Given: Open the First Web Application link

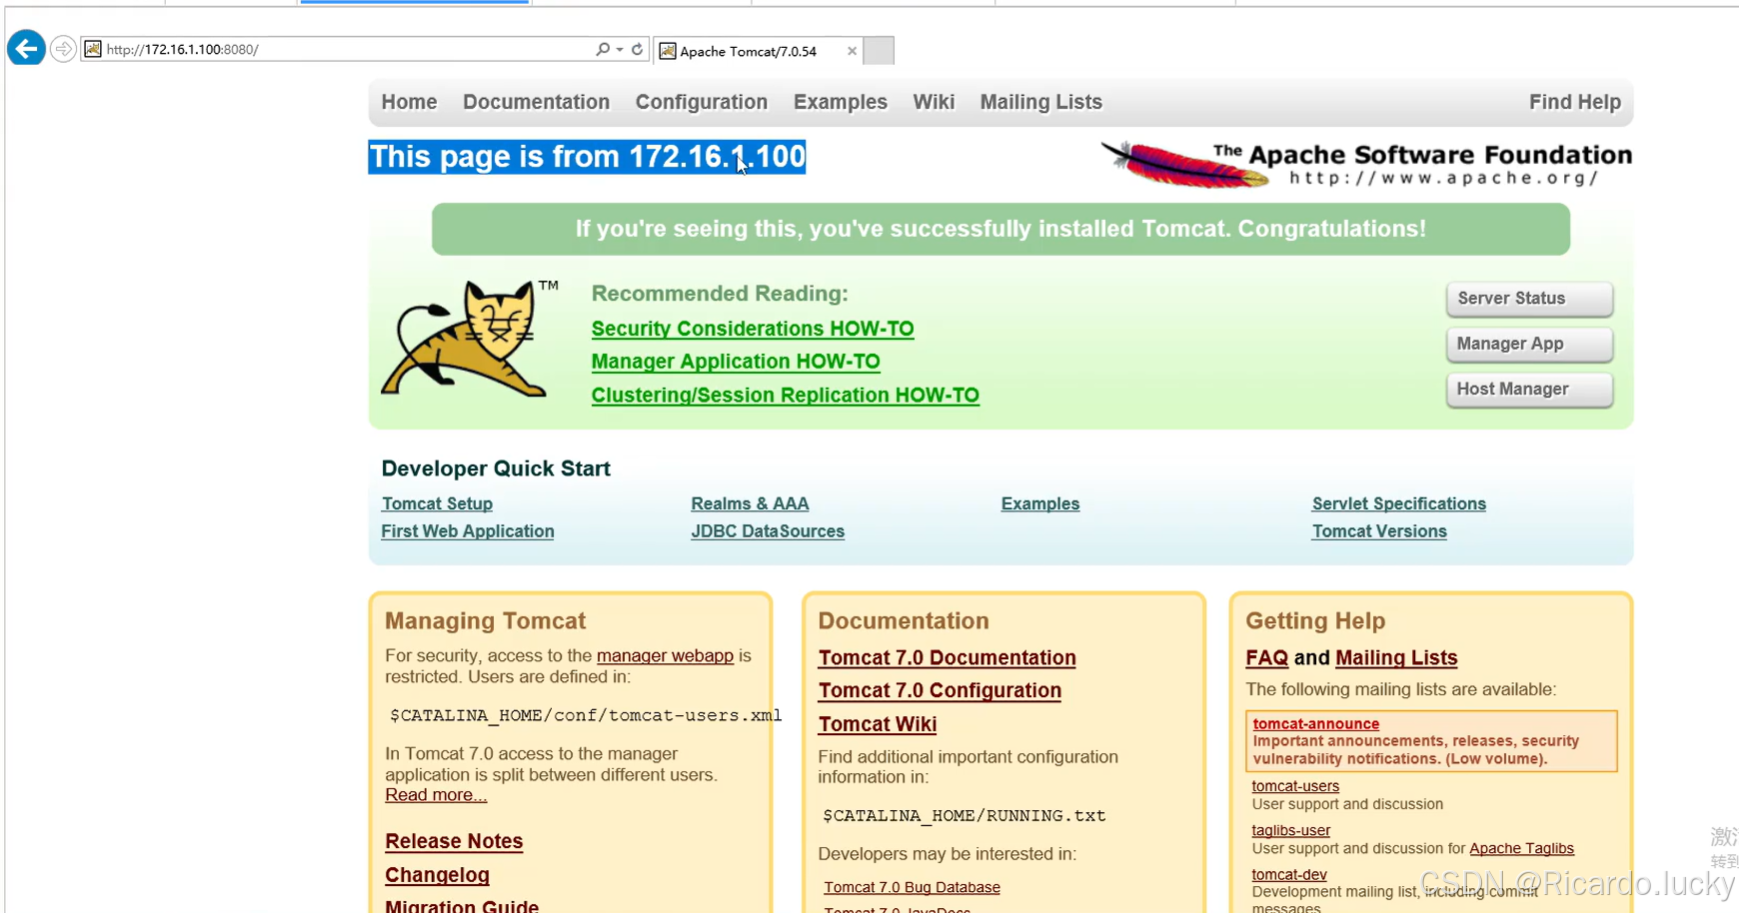Looking at the screenshot, I should 467,531.
